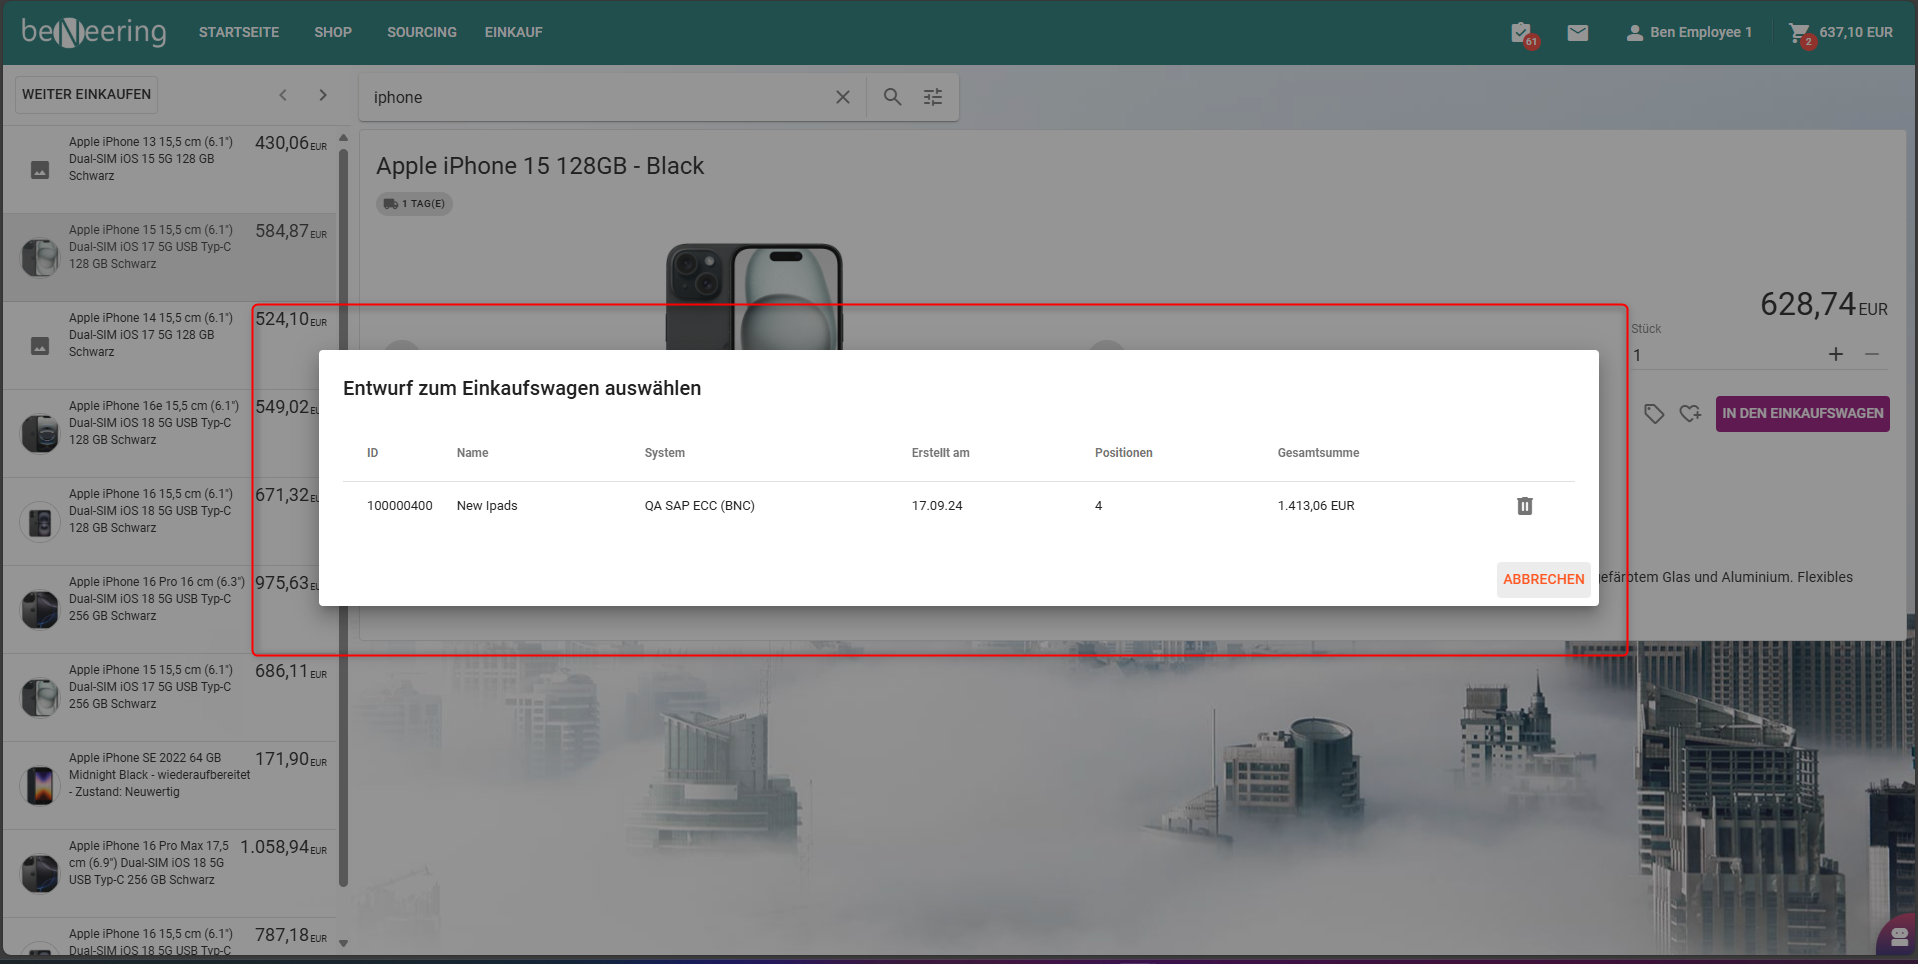Open the Sourcing menu item
This screenshot has height=964, width=1918.
coord(421,33)
